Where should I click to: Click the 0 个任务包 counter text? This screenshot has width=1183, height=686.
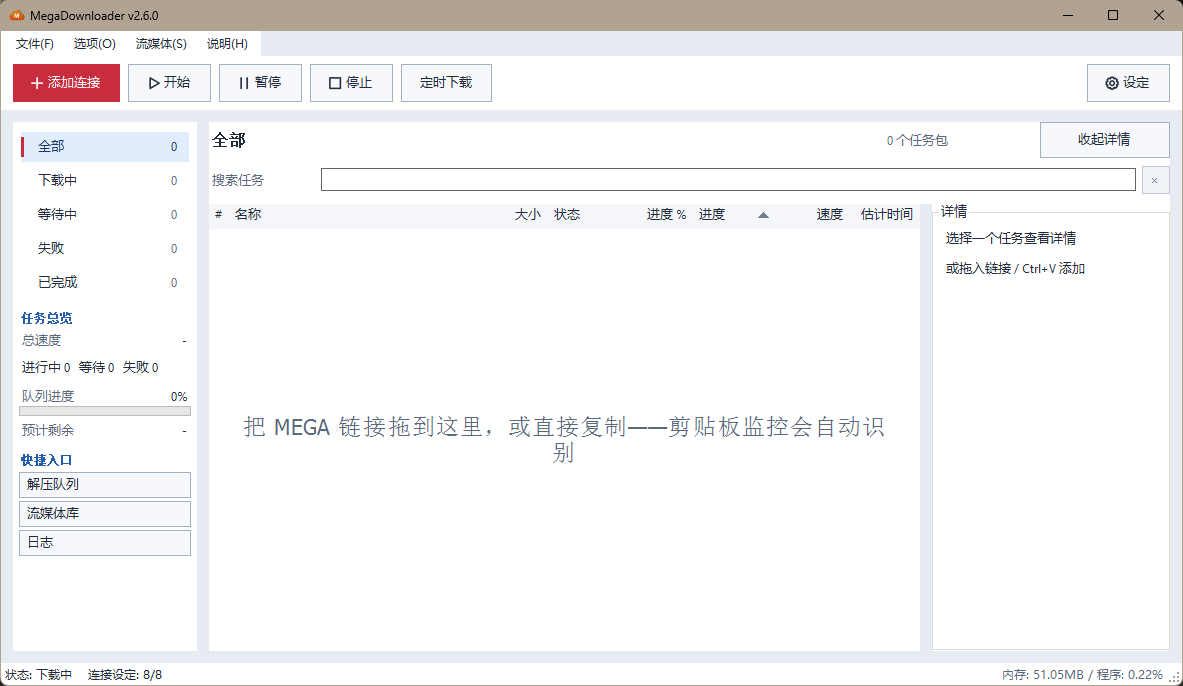[x=917, y=140]
